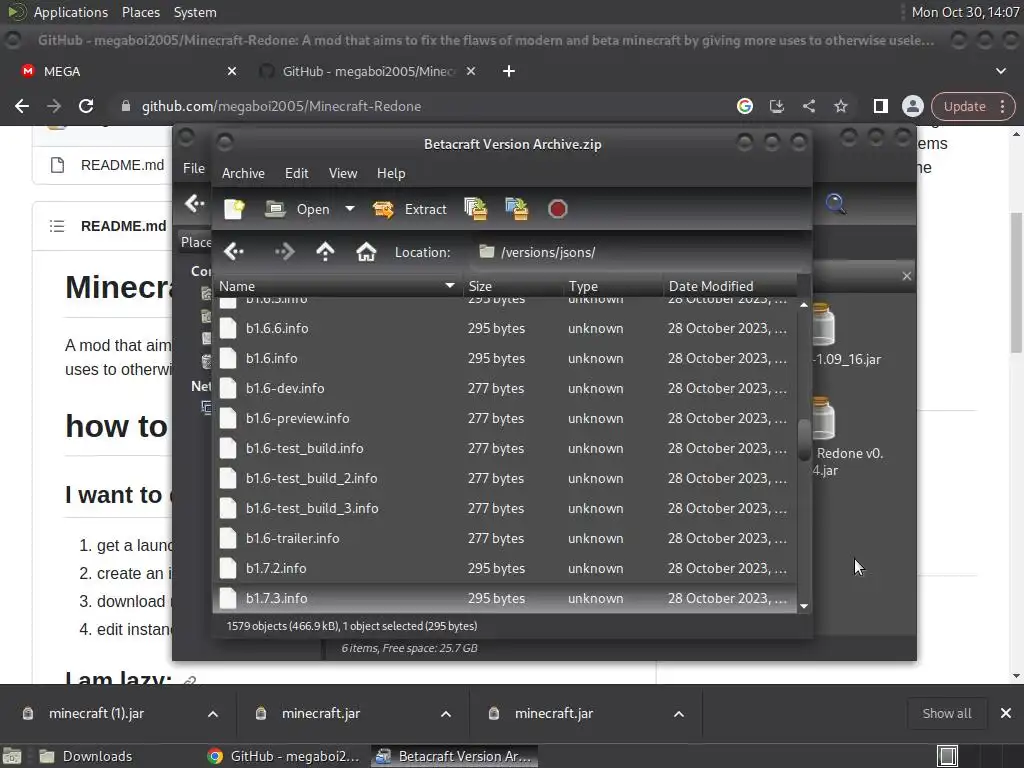Bookmark this page with star icon

840,106
